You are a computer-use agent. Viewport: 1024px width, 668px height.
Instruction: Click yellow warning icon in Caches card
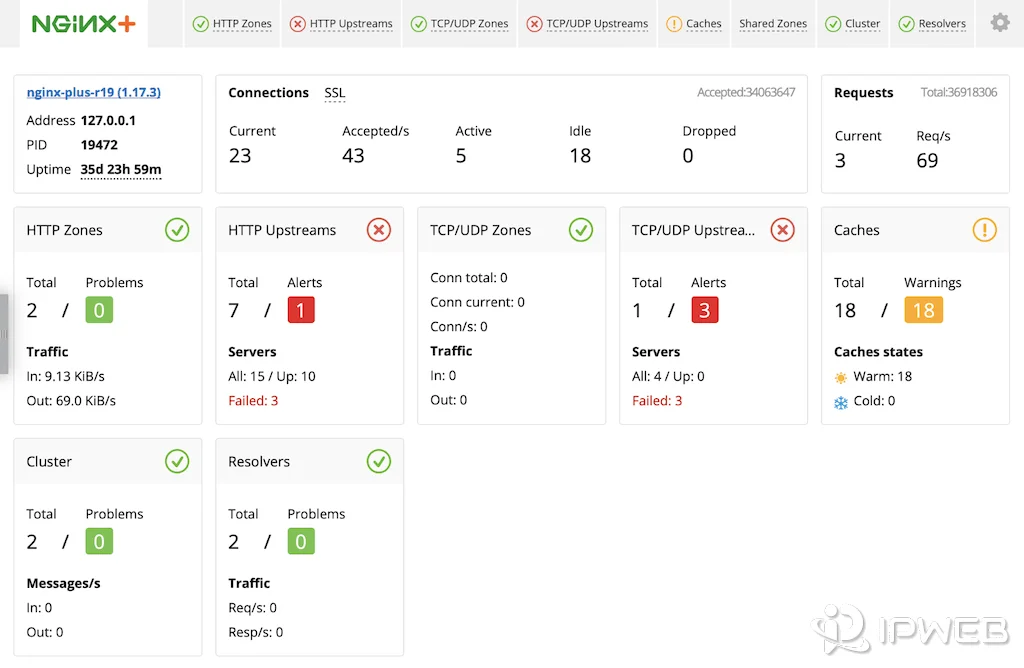984,230
